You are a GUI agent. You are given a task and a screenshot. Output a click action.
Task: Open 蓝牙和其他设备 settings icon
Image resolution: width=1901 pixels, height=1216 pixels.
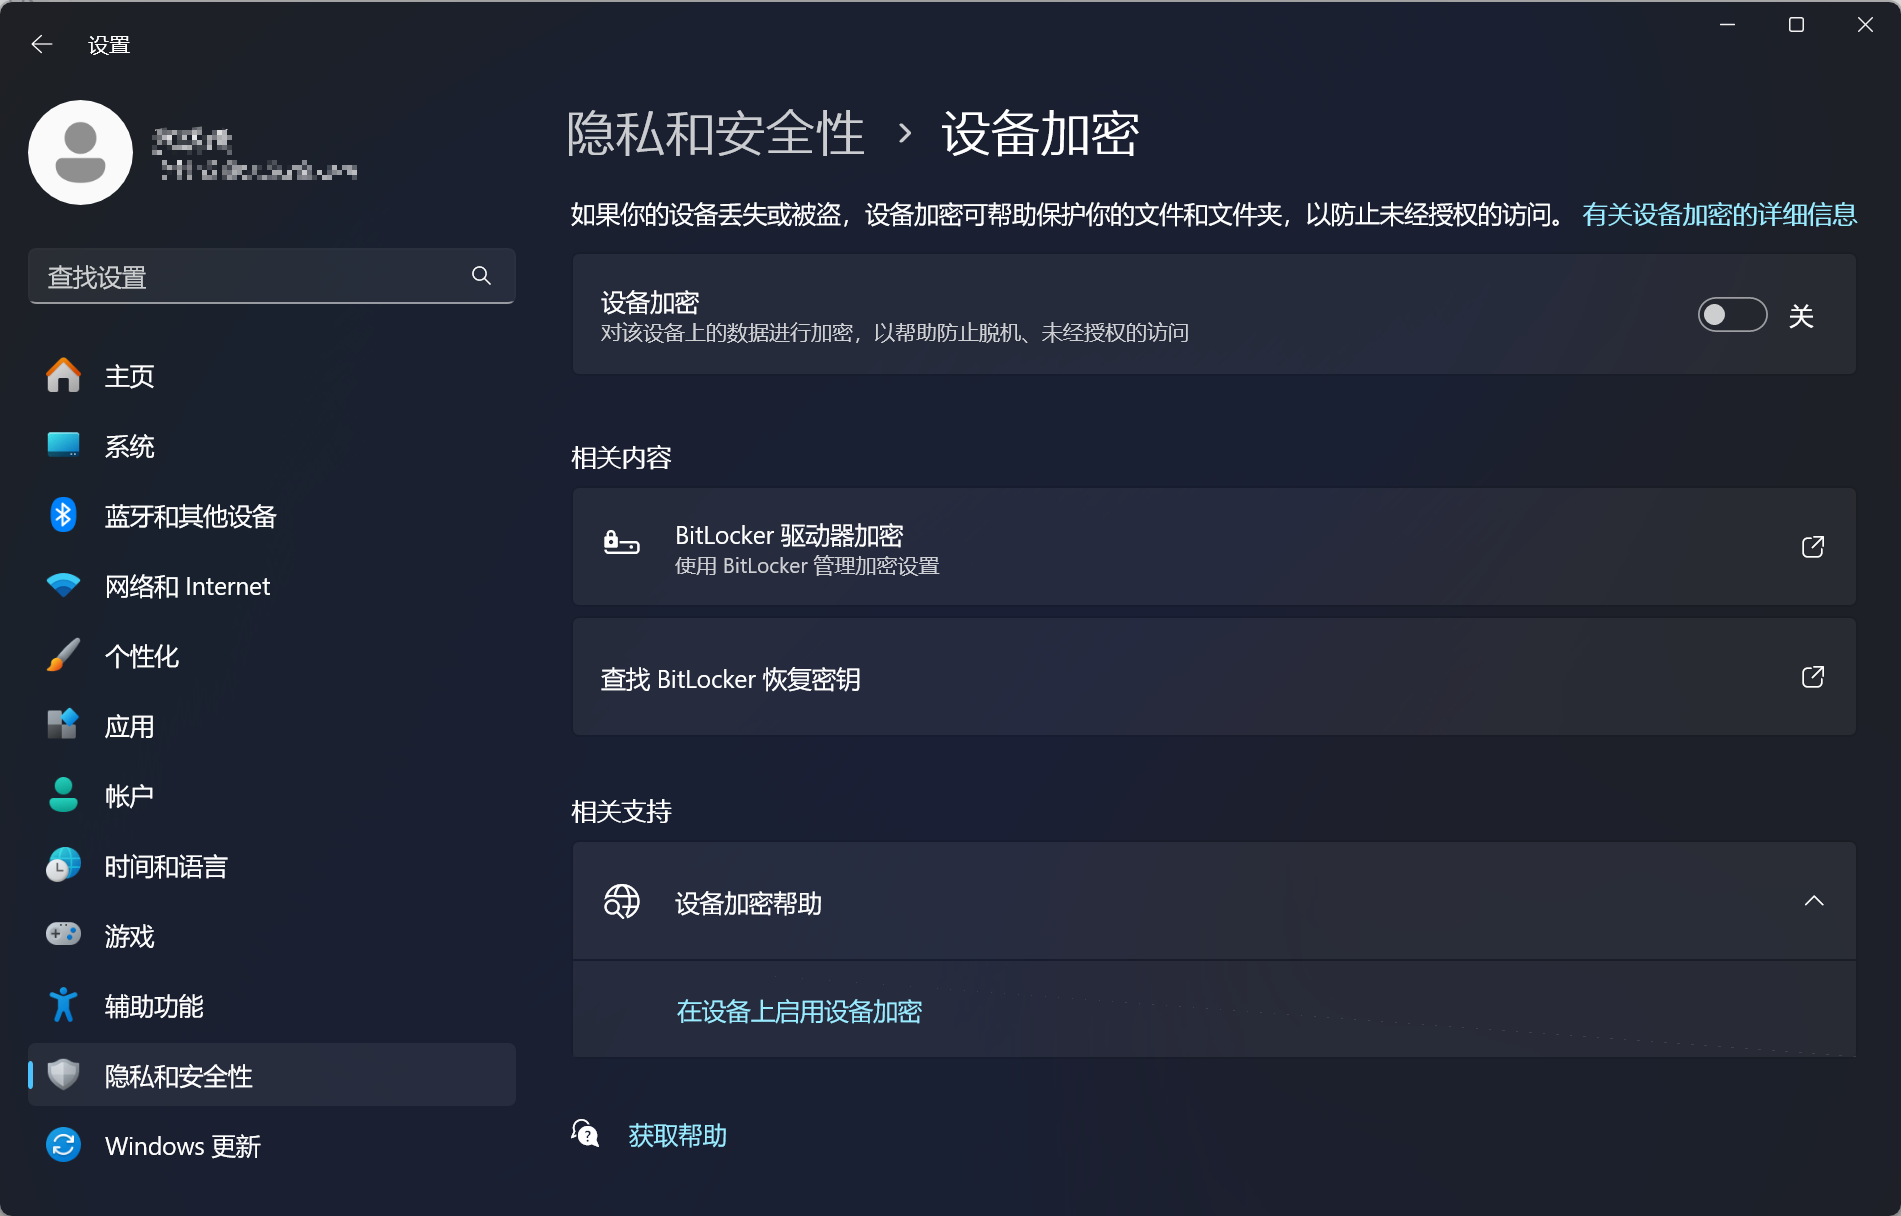[63, 516]
